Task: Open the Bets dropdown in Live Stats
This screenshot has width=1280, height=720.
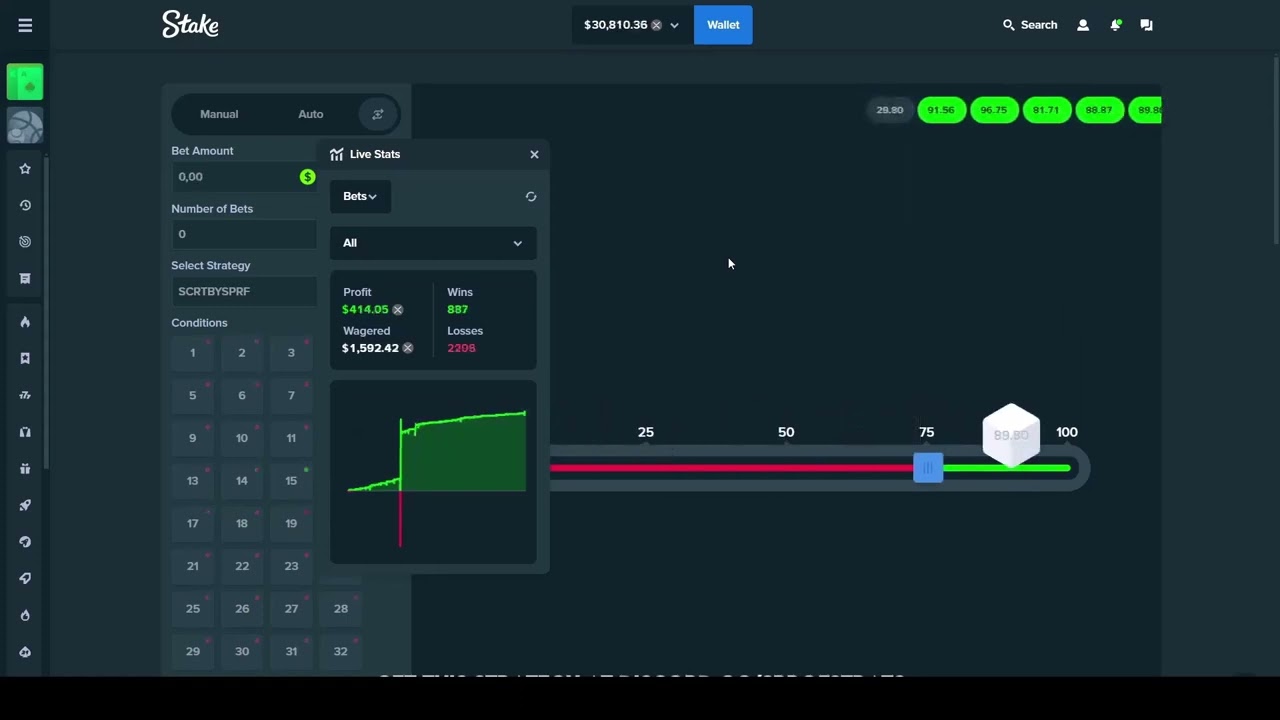Action: [x=360, y=196]
